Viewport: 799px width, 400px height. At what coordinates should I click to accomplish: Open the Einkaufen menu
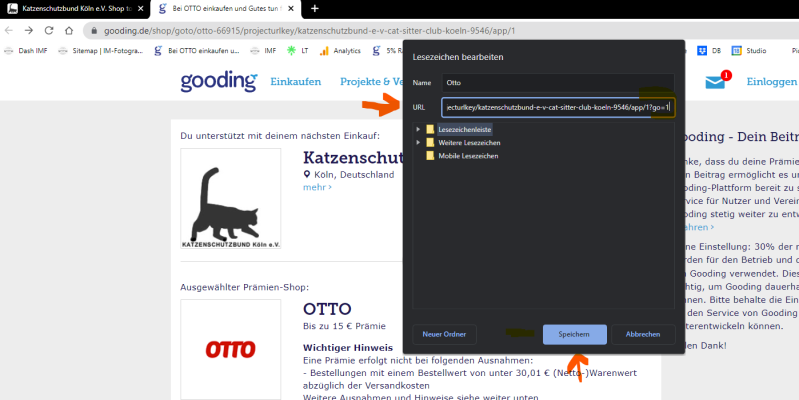point(296,82)
